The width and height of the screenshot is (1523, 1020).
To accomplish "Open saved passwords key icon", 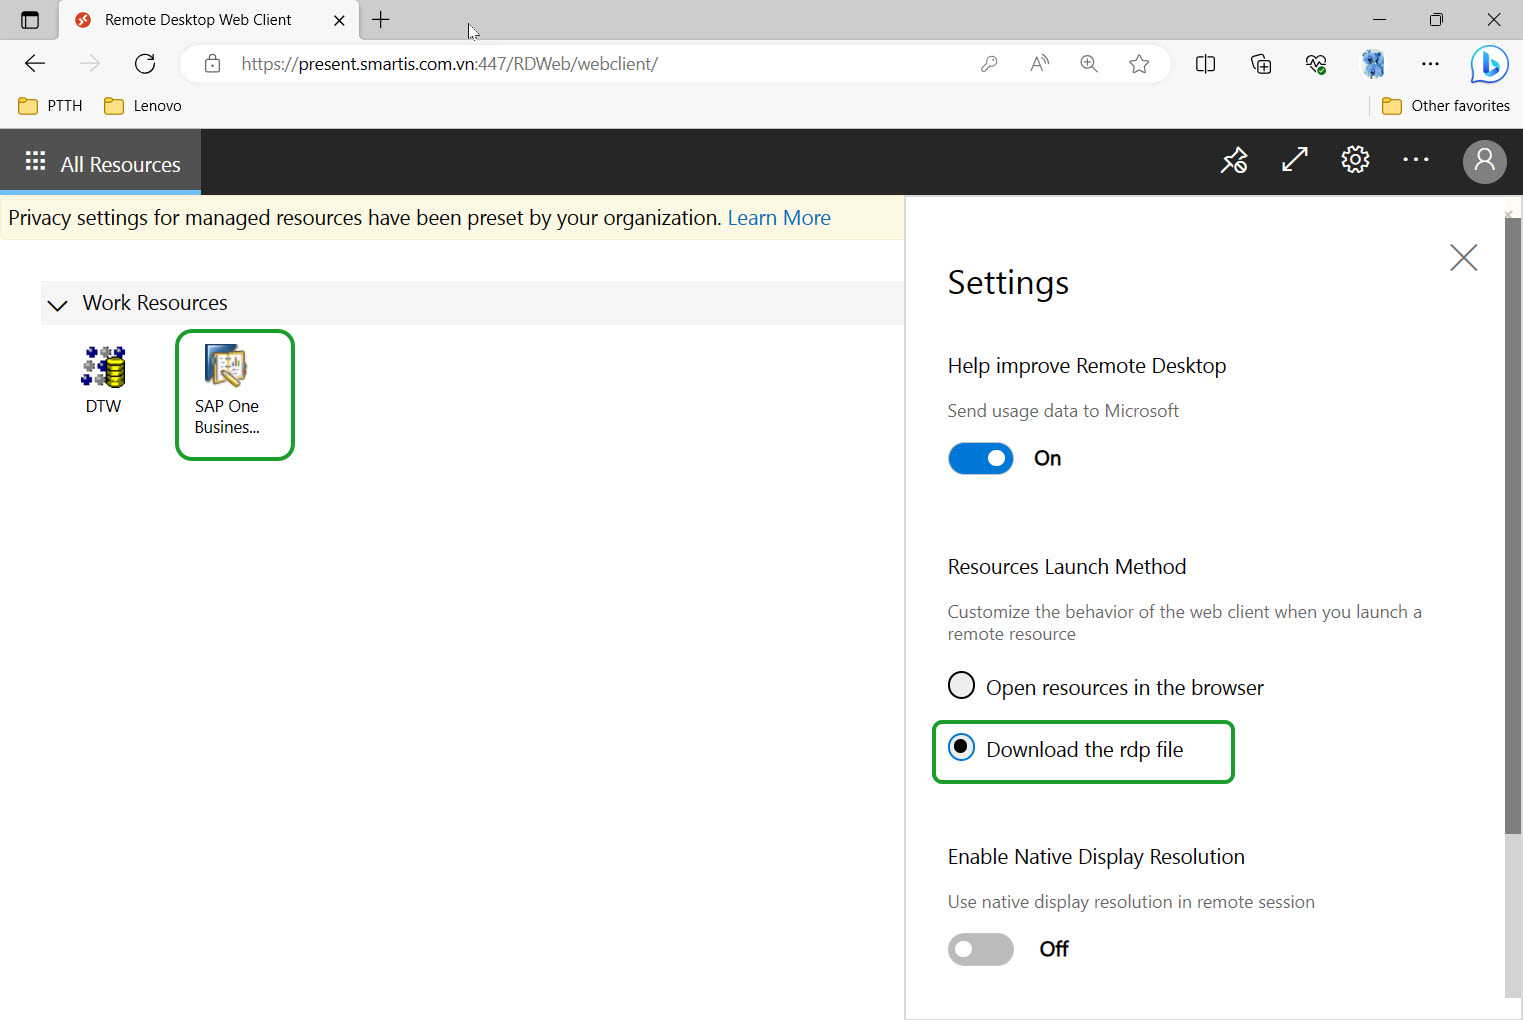I will tap(989, 64).
